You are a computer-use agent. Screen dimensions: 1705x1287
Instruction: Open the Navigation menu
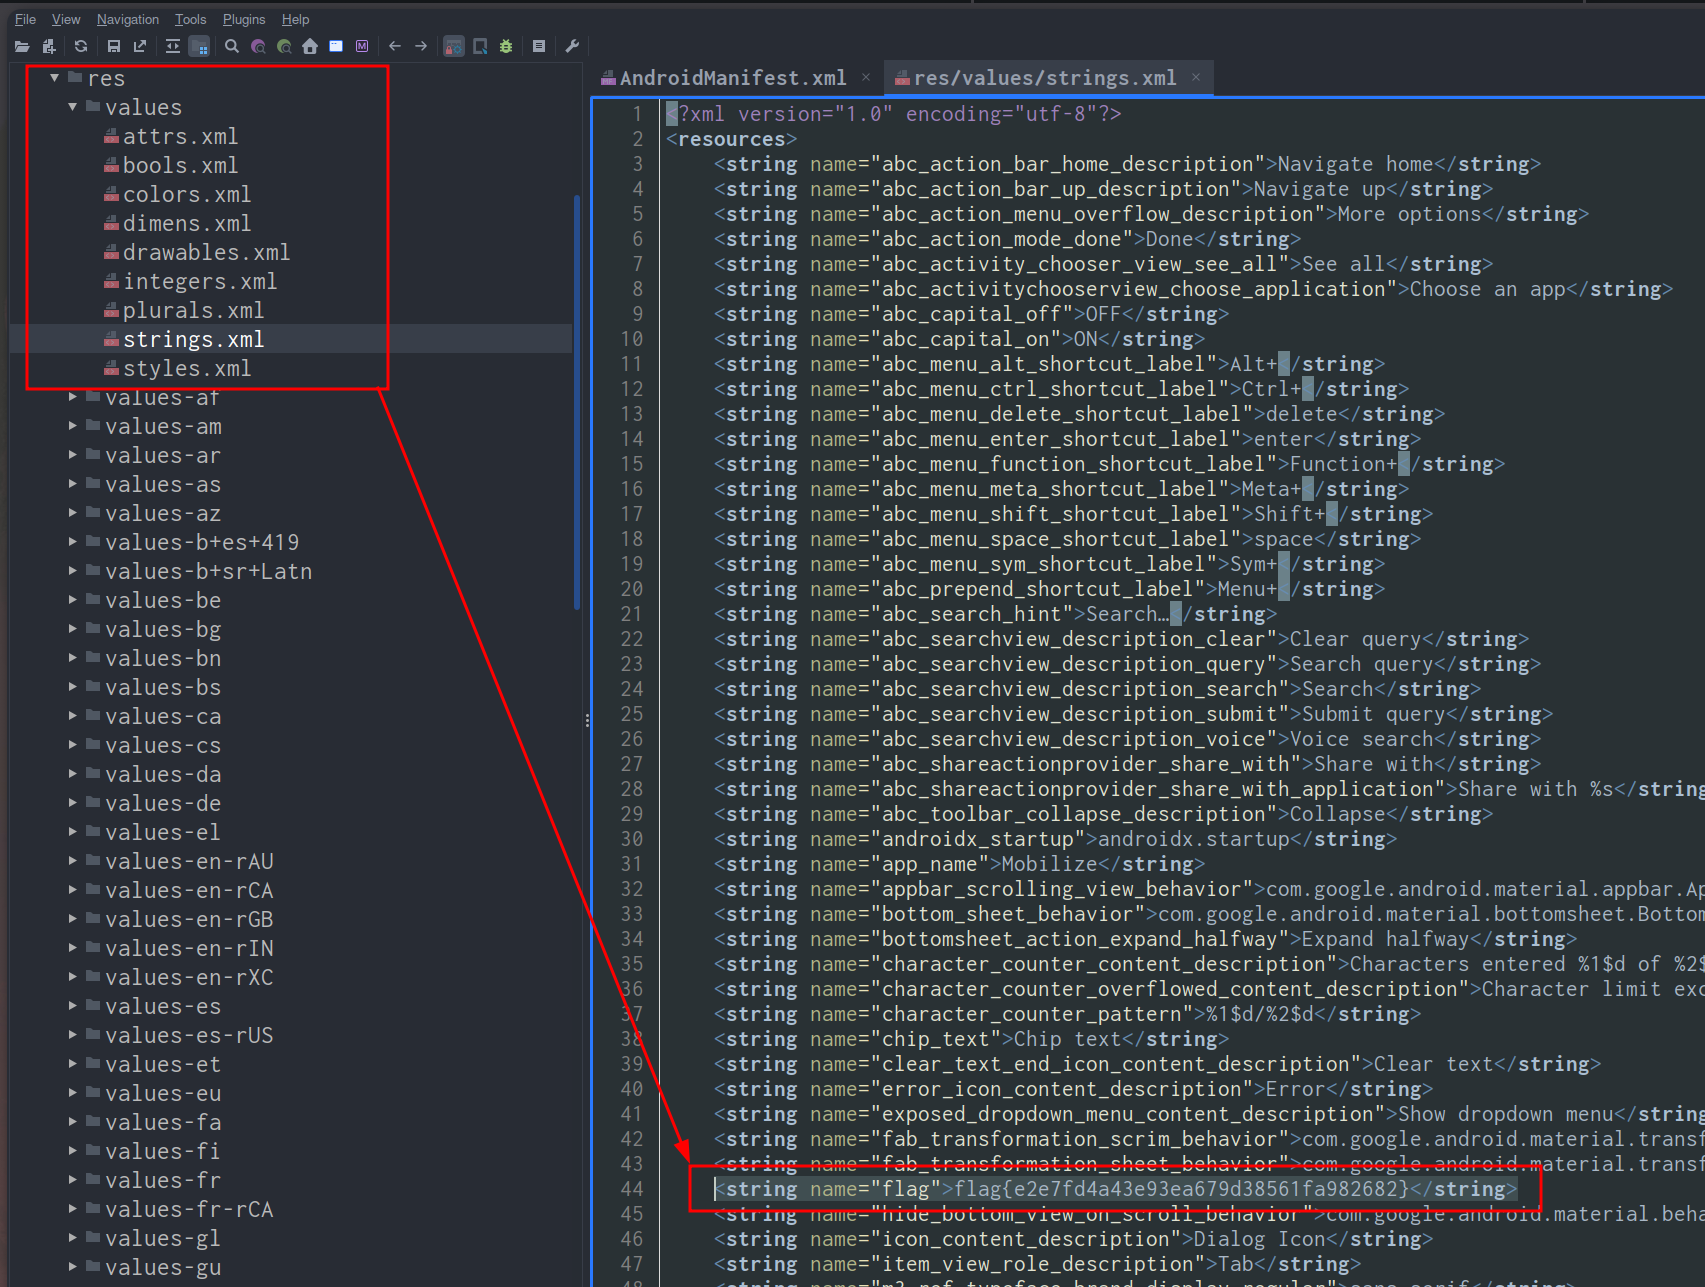(128, 19)
